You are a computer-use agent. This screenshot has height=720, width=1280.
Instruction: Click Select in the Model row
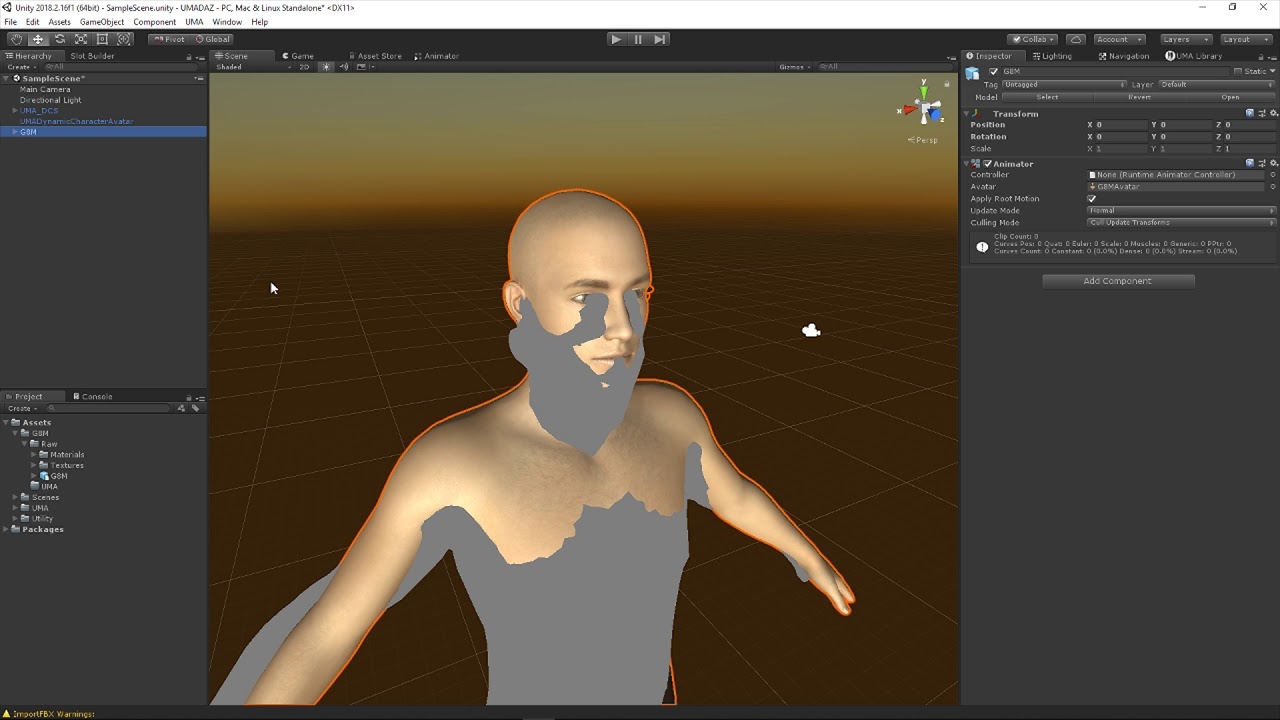point(1046,97)
